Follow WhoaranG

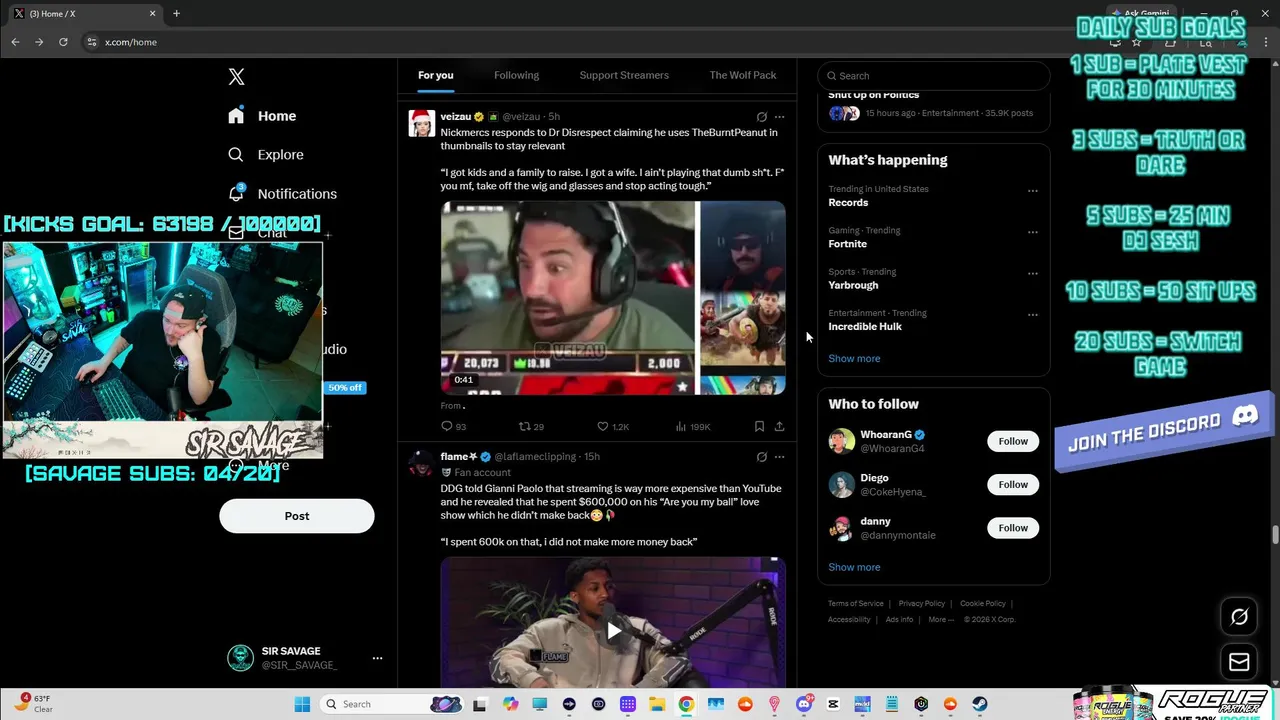click(1013, 441)
